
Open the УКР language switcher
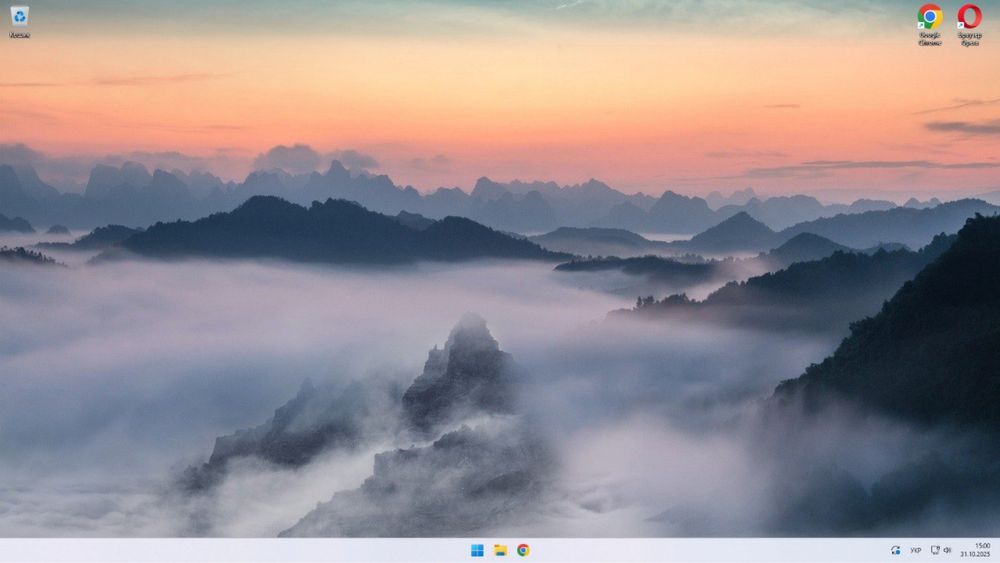point(916,550)
